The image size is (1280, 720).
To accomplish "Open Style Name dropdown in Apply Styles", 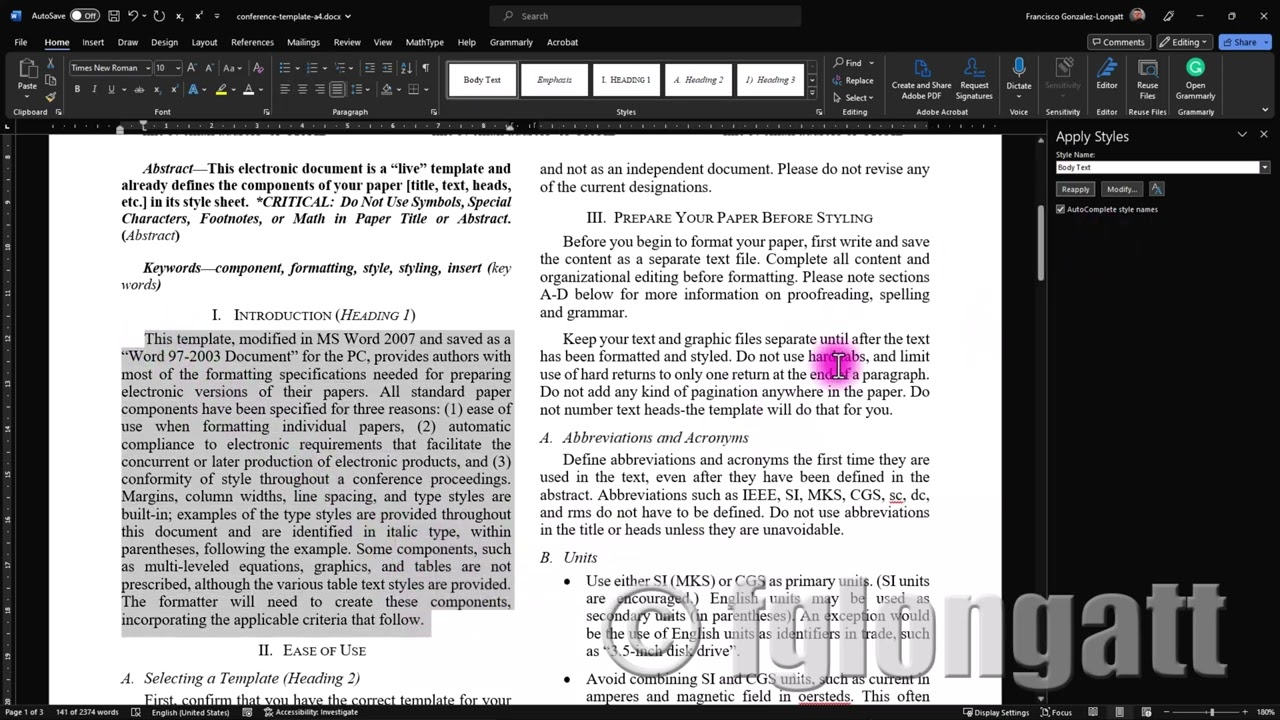I will coord(1265,168).
